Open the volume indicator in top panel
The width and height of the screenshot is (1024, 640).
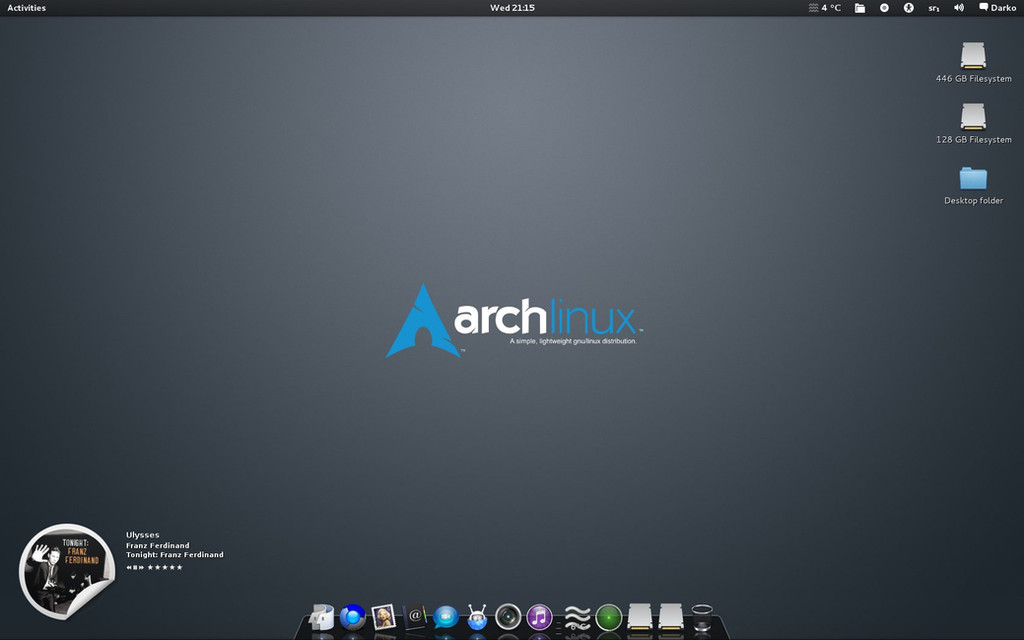959,8
